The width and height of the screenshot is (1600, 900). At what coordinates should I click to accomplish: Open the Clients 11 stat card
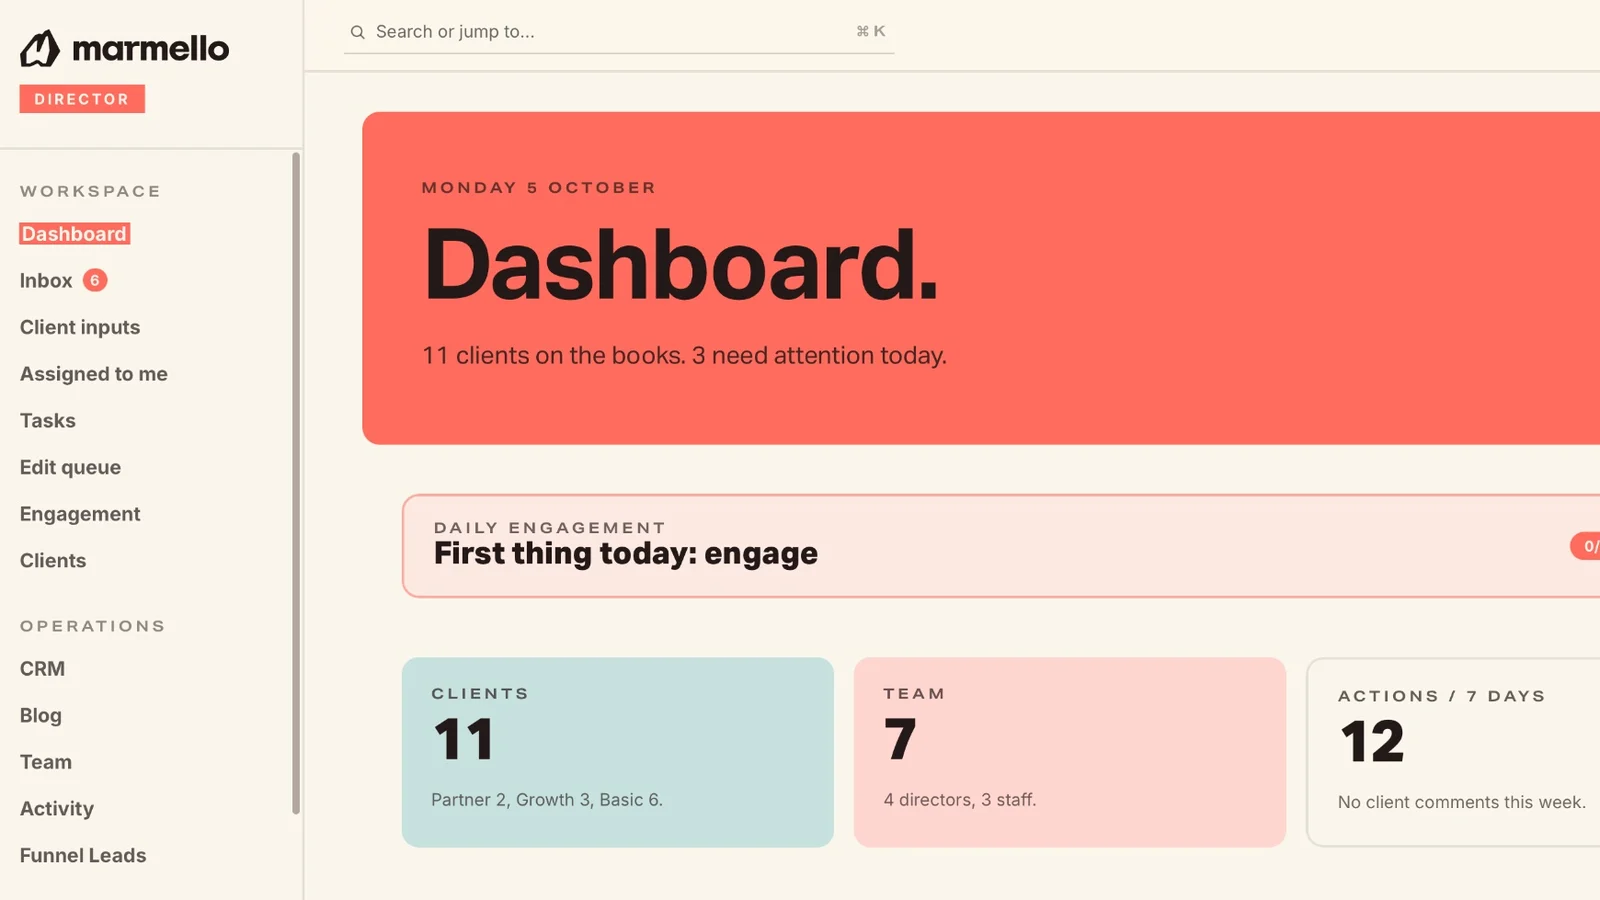tap(618, 752)
